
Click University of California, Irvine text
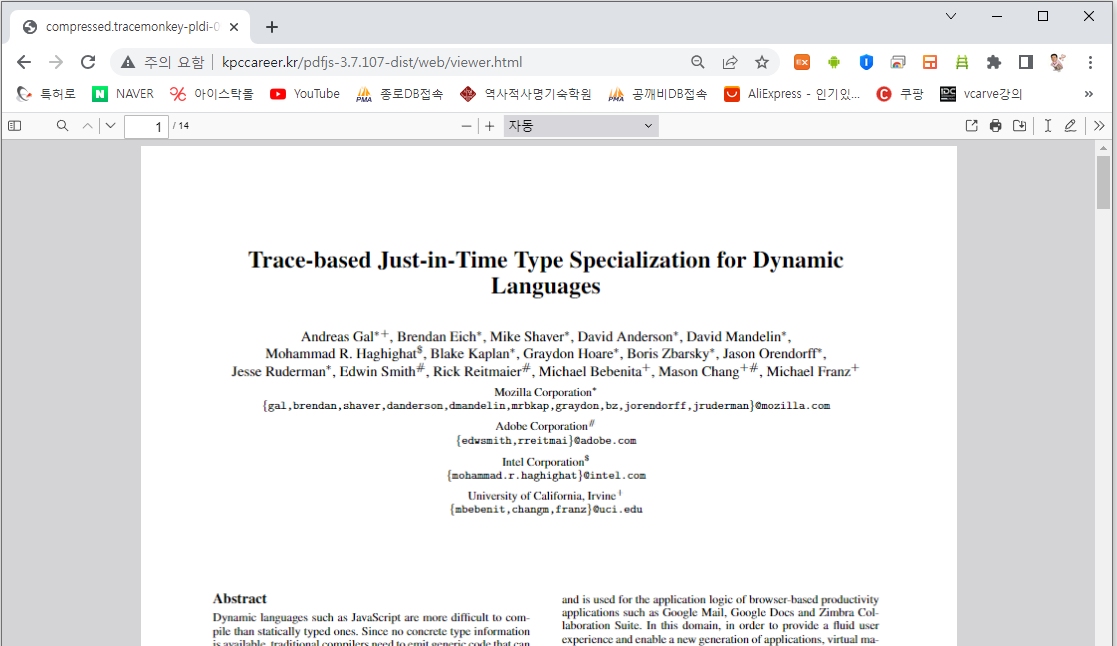(544, 496)
